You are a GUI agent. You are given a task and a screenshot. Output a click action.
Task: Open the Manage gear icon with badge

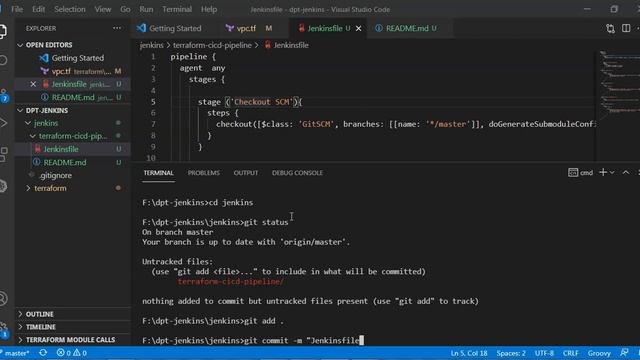(x=4, y=330)
